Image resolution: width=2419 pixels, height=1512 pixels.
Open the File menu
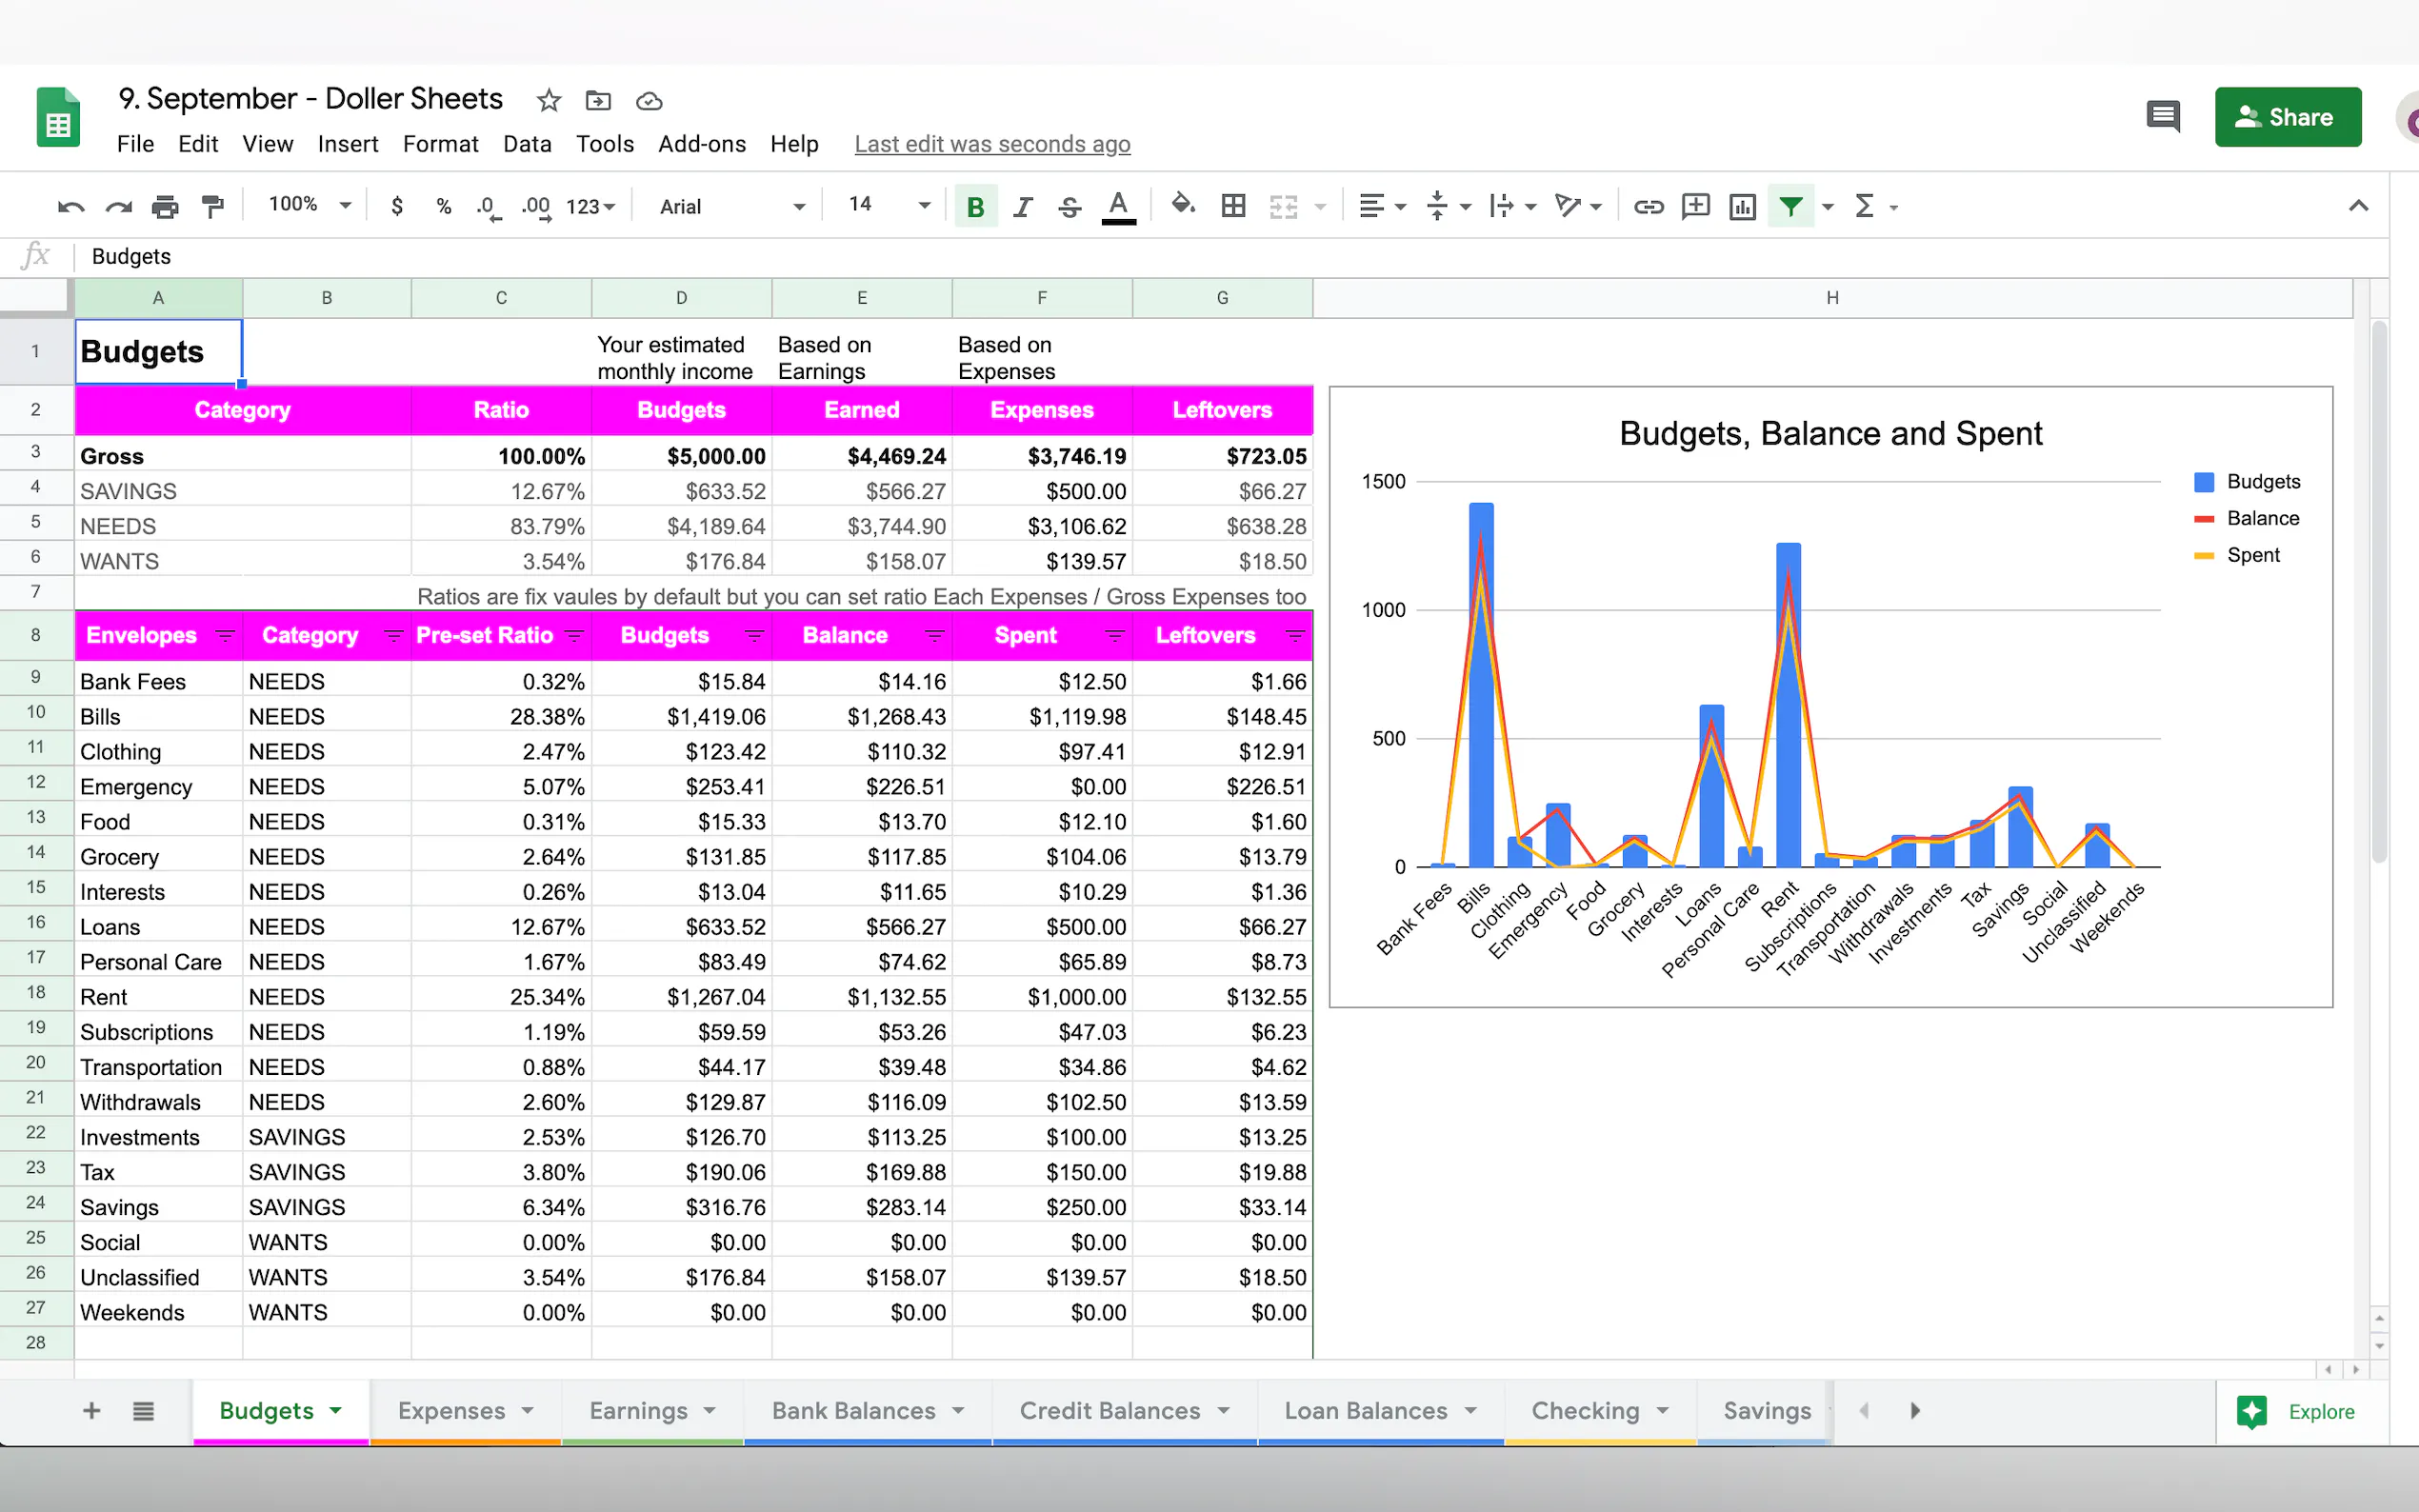pos(135,144)
